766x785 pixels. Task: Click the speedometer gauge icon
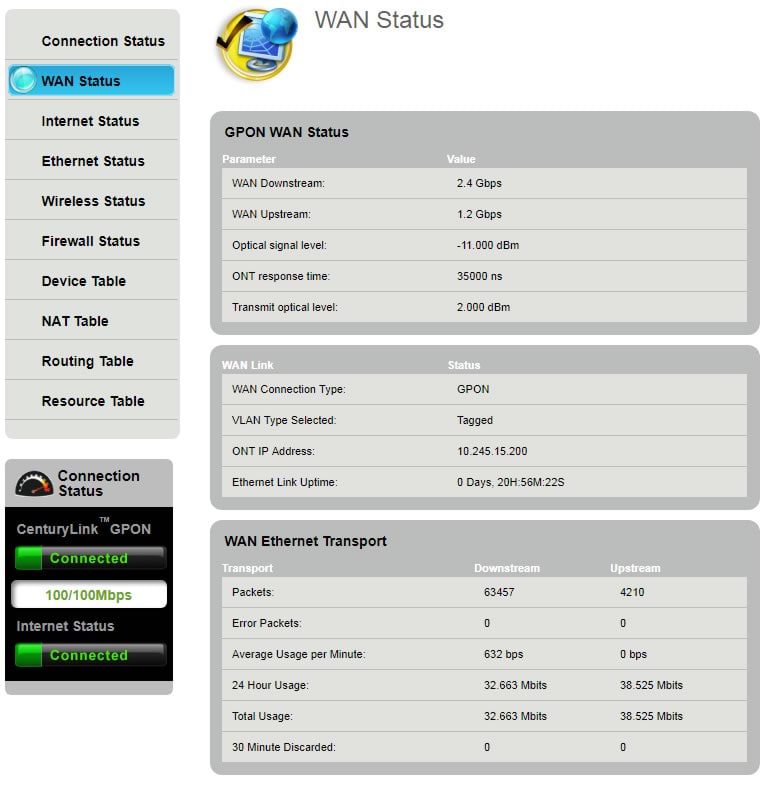tap(35, 484)
